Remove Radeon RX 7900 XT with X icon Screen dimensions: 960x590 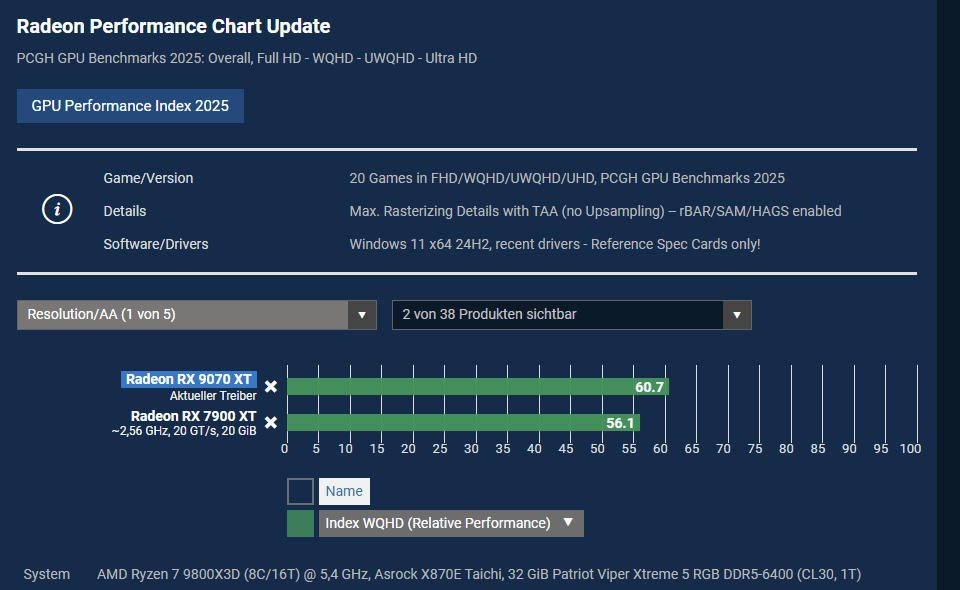[x=271, y=422]
